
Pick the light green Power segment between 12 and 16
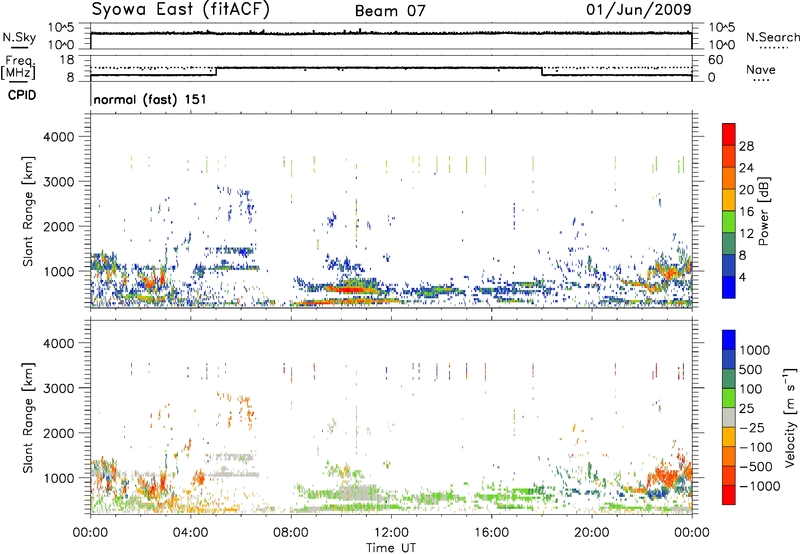click(729, 222)
